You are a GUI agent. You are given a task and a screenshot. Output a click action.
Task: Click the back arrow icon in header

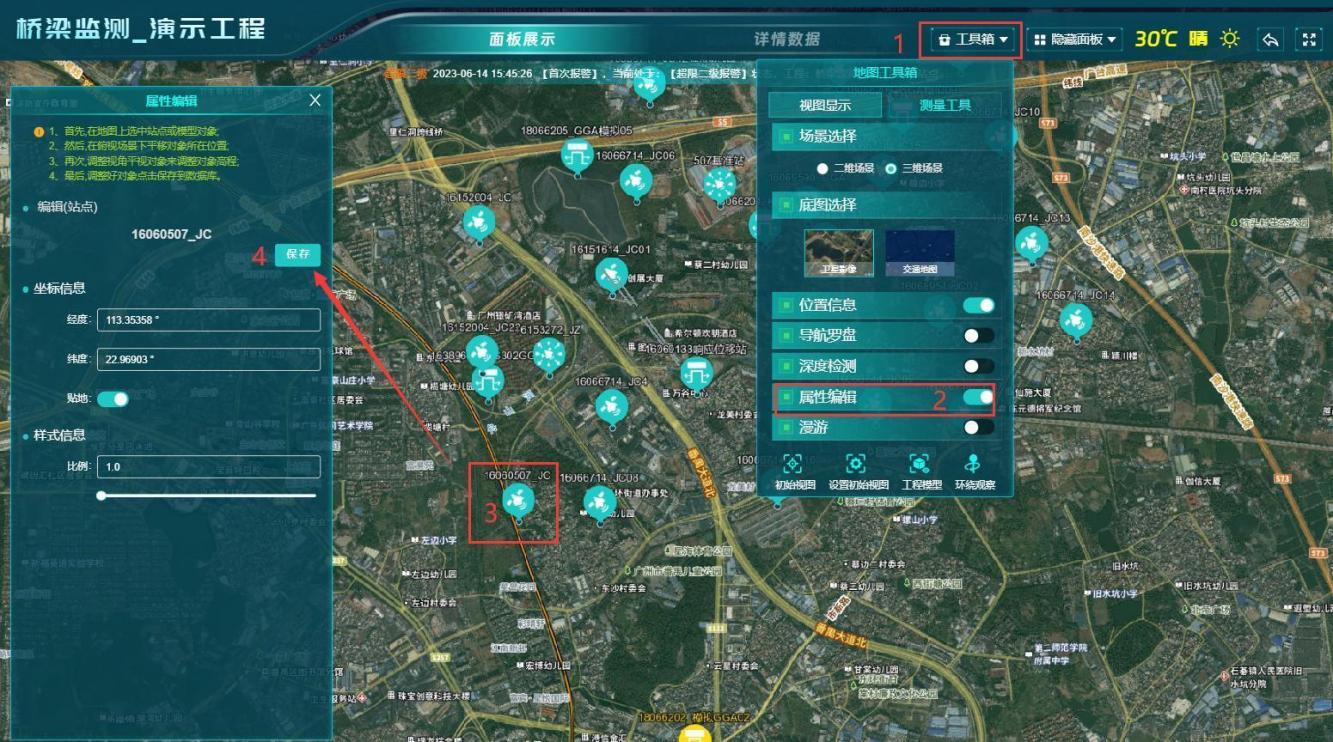1271,39
